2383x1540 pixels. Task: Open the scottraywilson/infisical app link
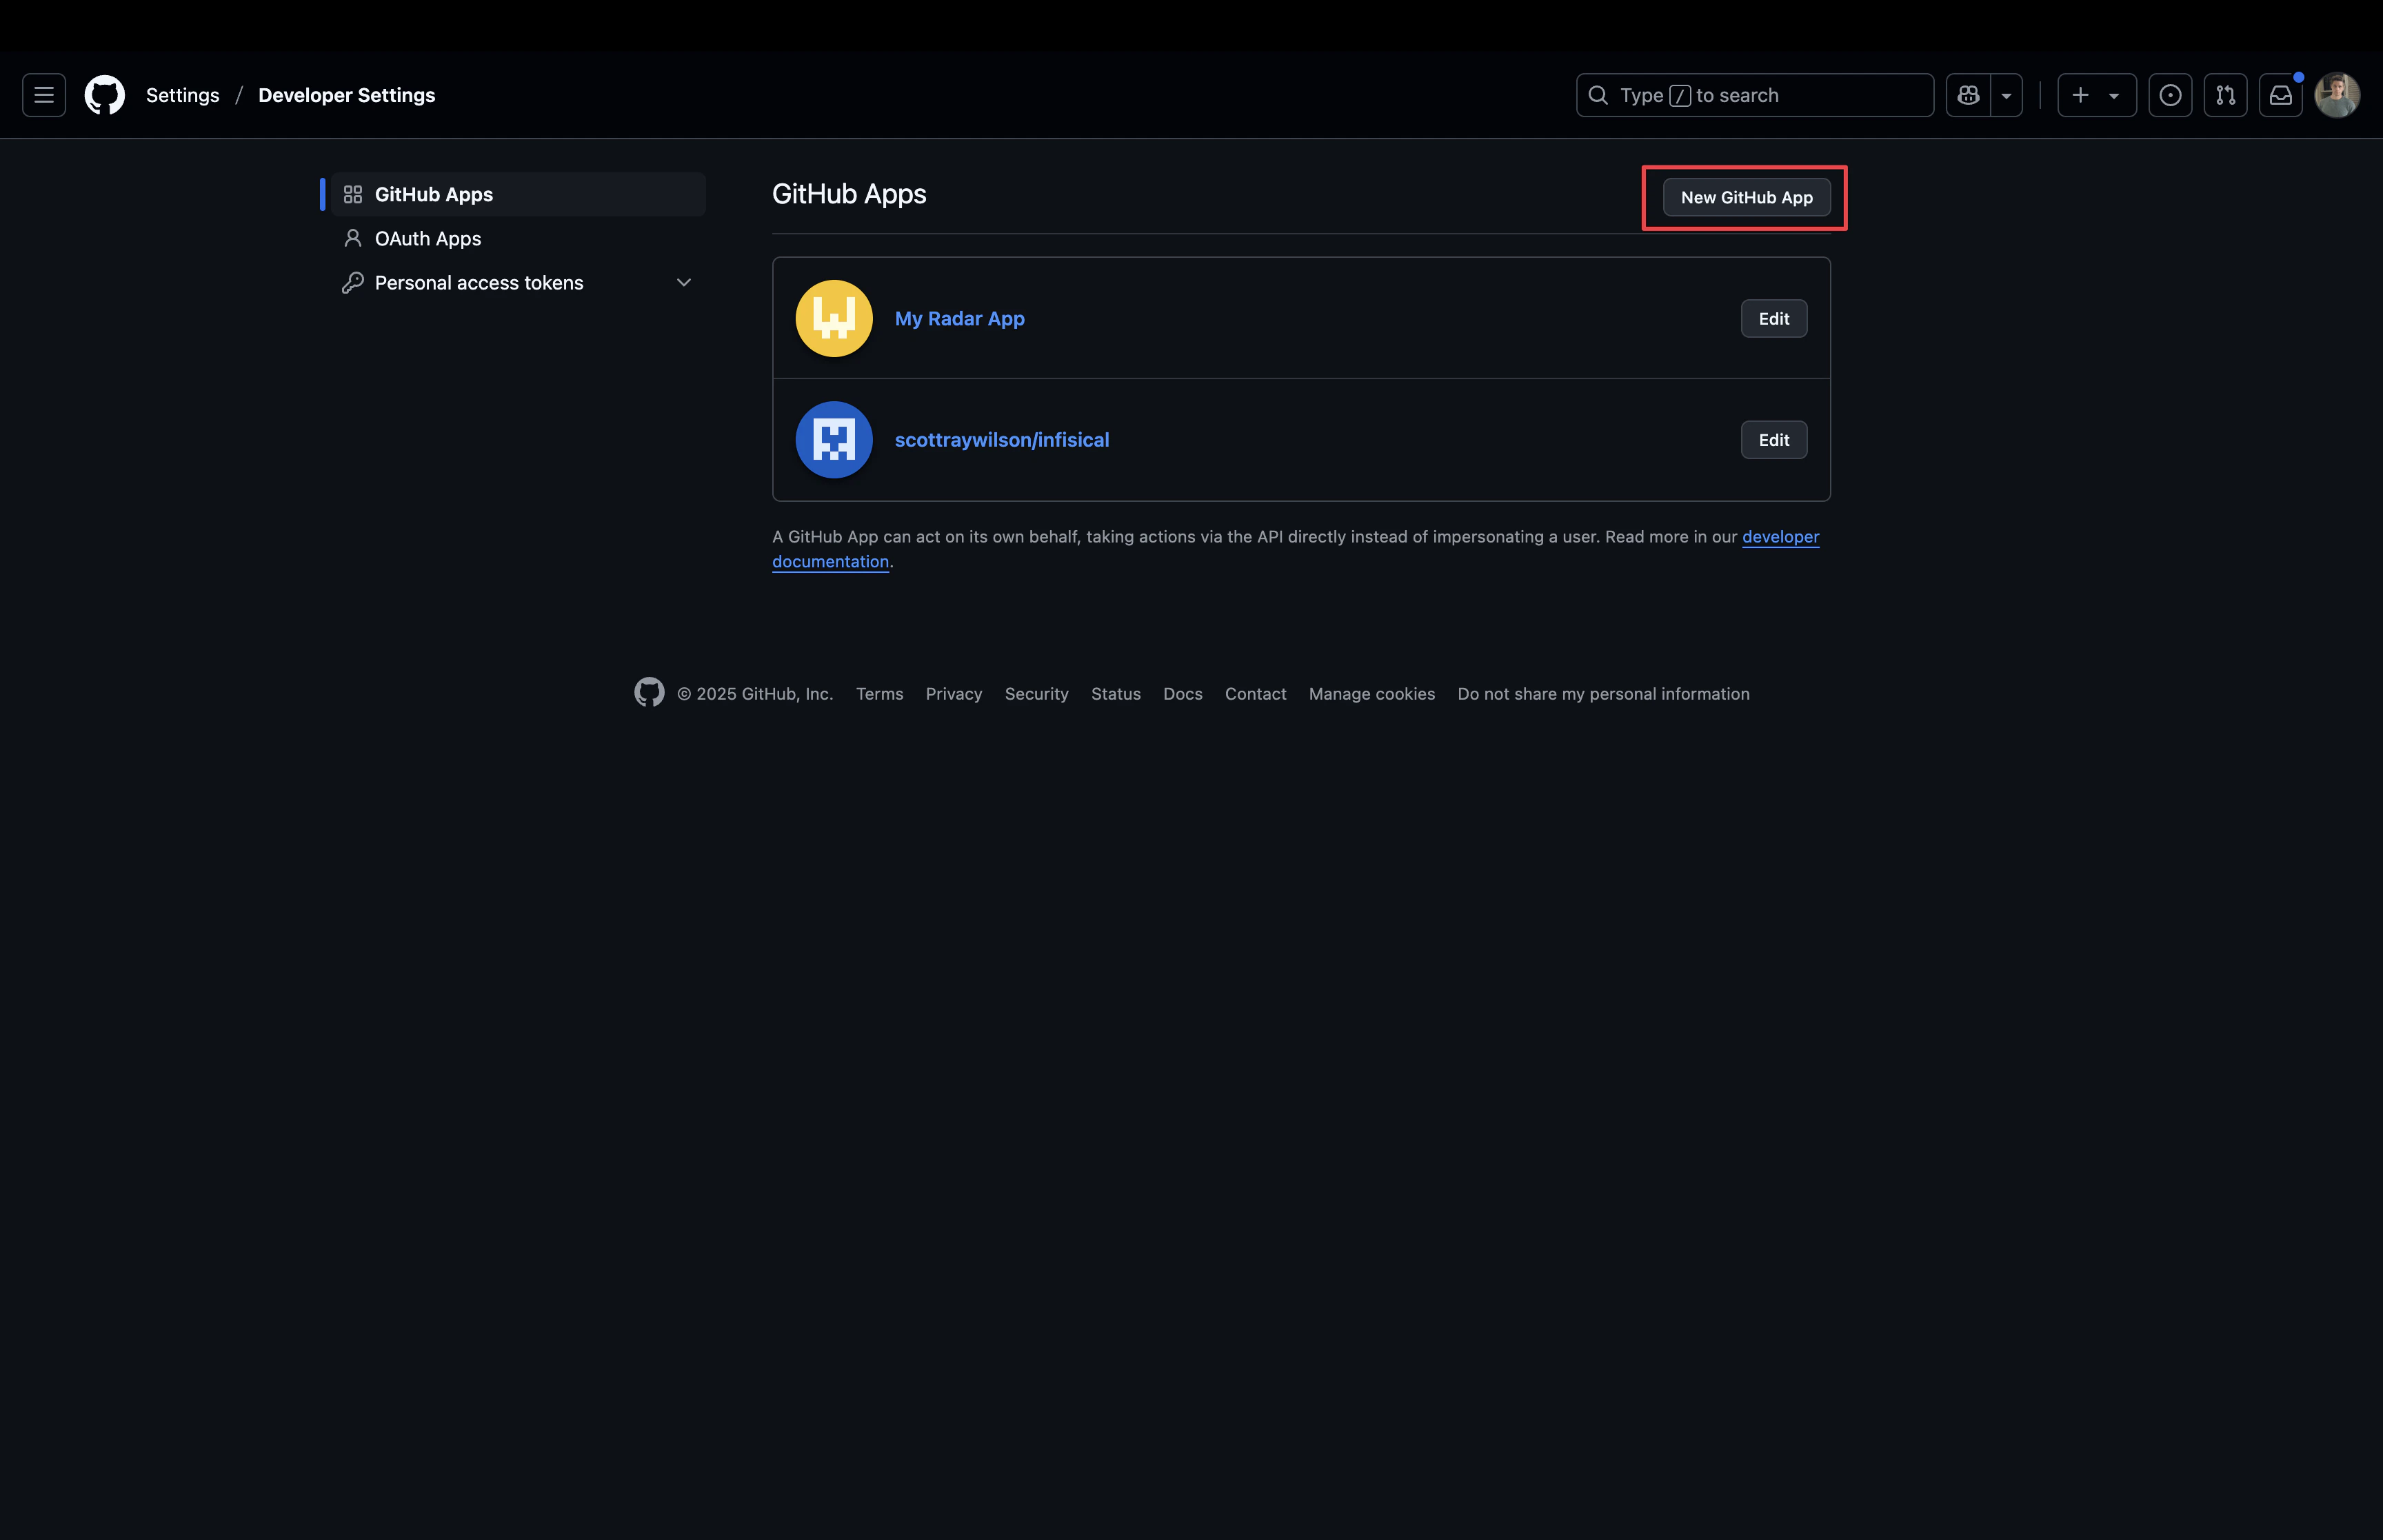[1002, 440]
